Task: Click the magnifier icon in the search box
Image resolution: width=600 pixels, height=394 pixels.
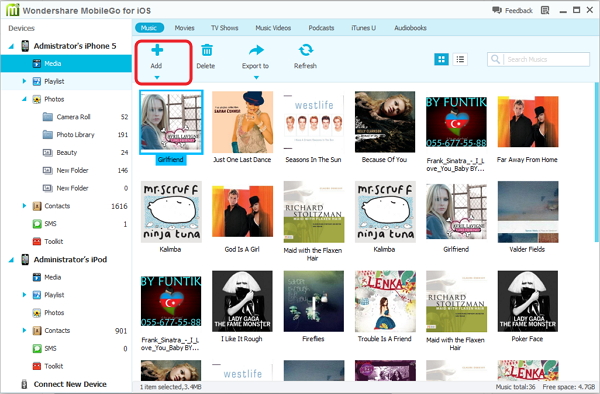Action: click(x=496, y=59)
